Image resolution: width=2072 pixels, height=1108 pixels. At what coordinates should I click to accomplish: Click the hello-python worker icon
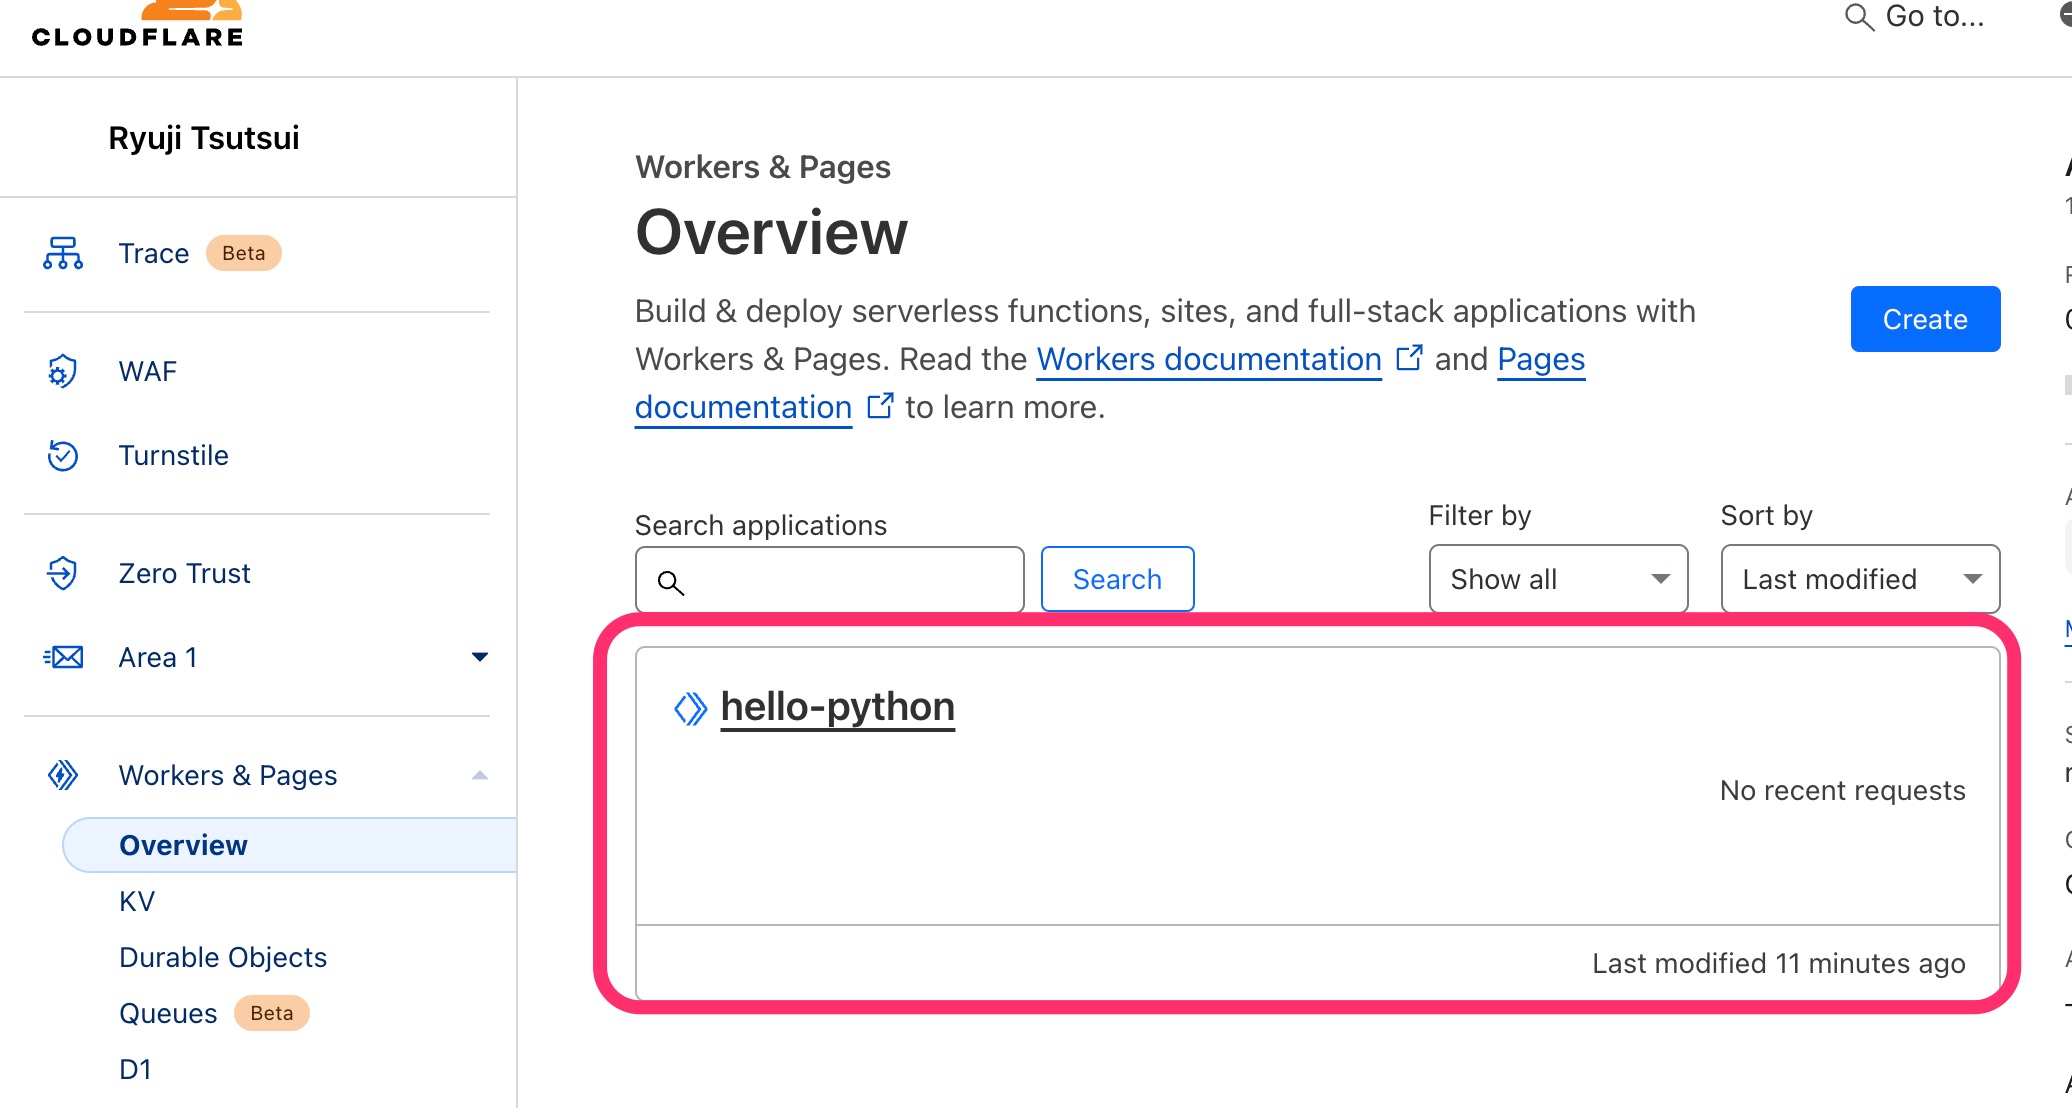point(690,708)
